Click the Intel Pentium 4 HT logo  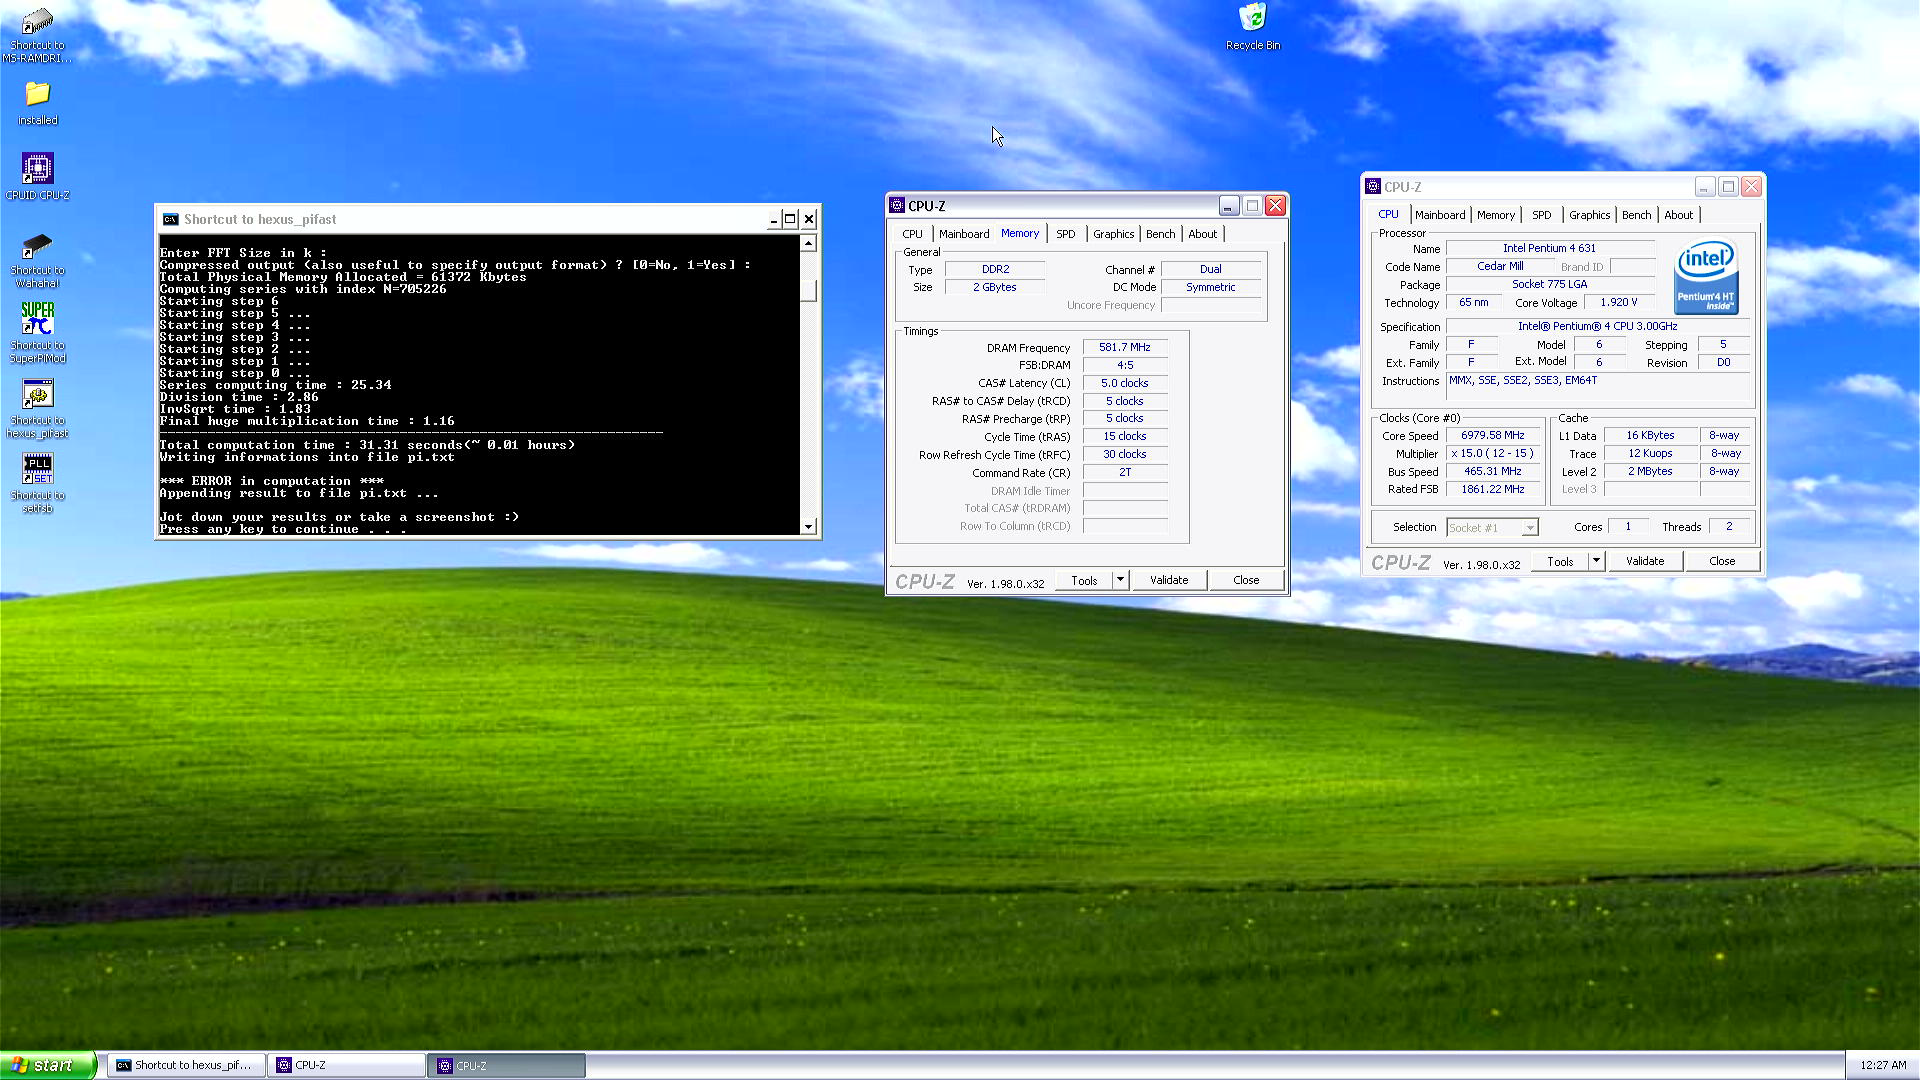pos(1705,277)
